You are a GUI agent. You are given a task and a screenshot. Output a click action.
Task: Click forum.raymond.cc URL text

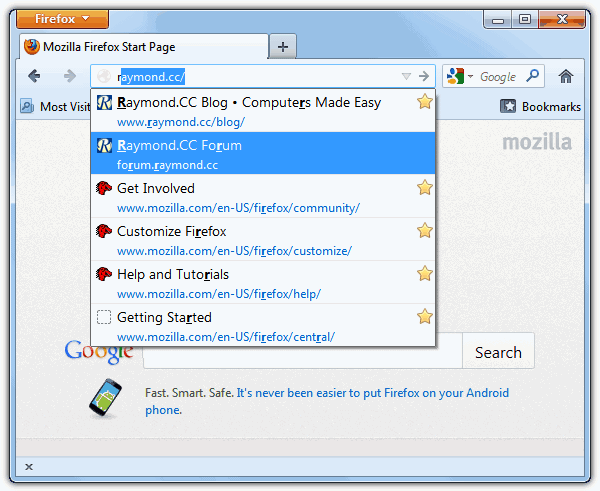168,165
